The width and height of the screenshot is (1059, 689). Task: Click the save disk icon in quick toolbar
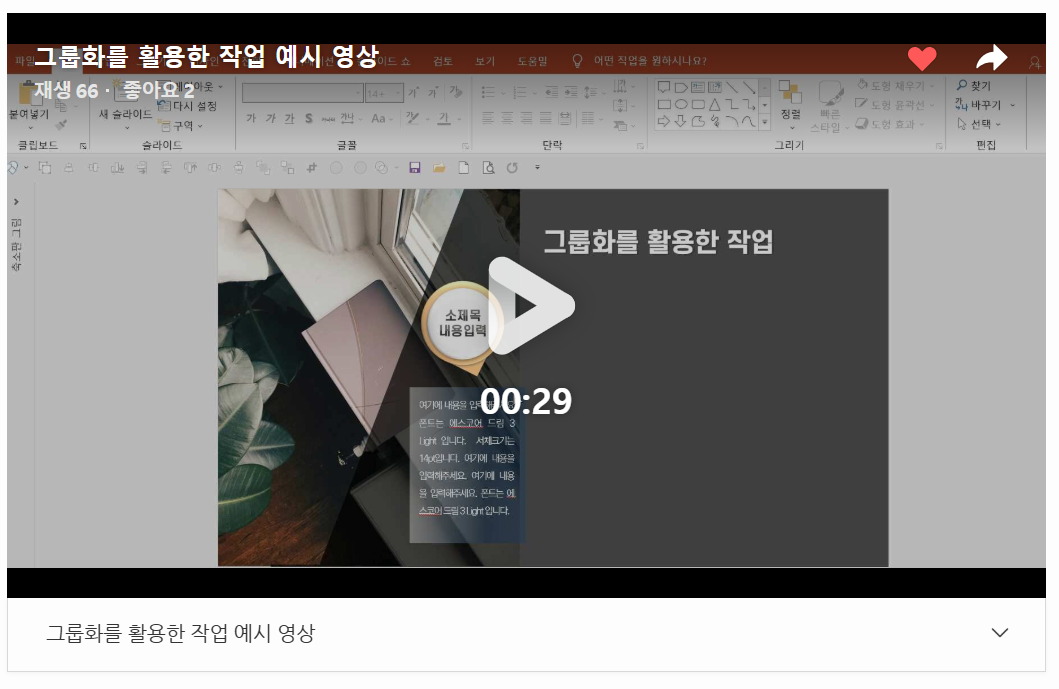(415, 168)
